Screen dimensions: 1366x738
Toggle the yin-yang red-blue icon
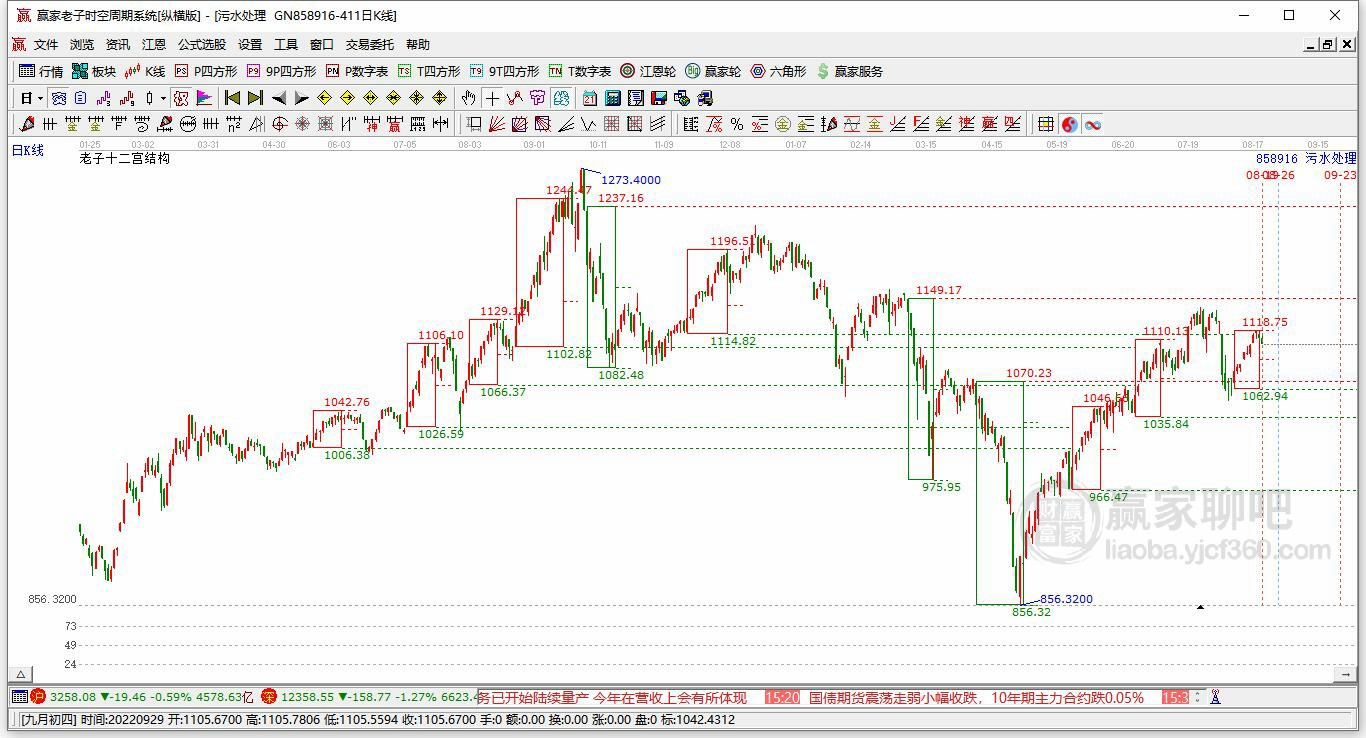pos(1069,124)
